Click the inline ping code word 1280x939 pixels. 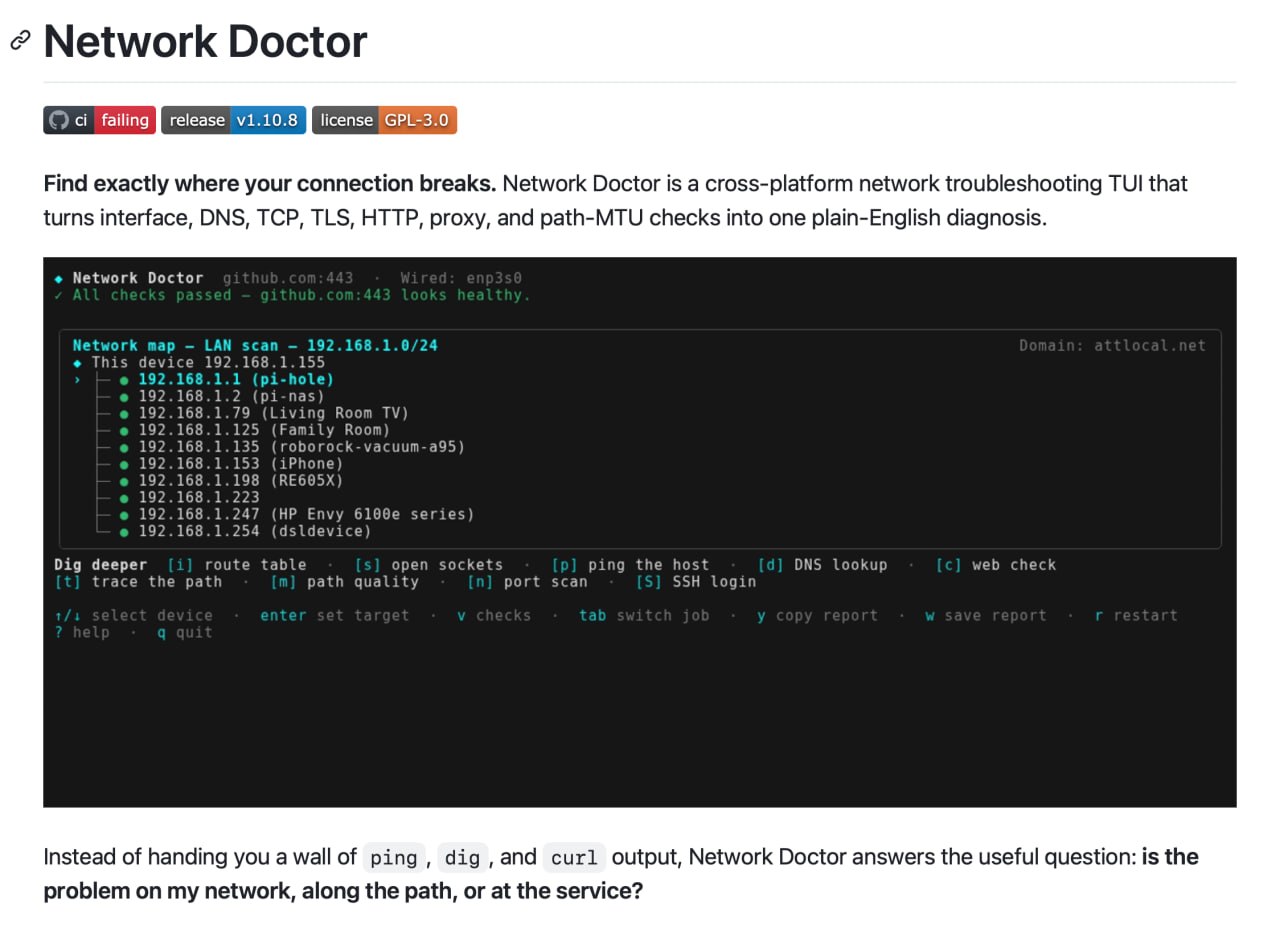(394, 858)
